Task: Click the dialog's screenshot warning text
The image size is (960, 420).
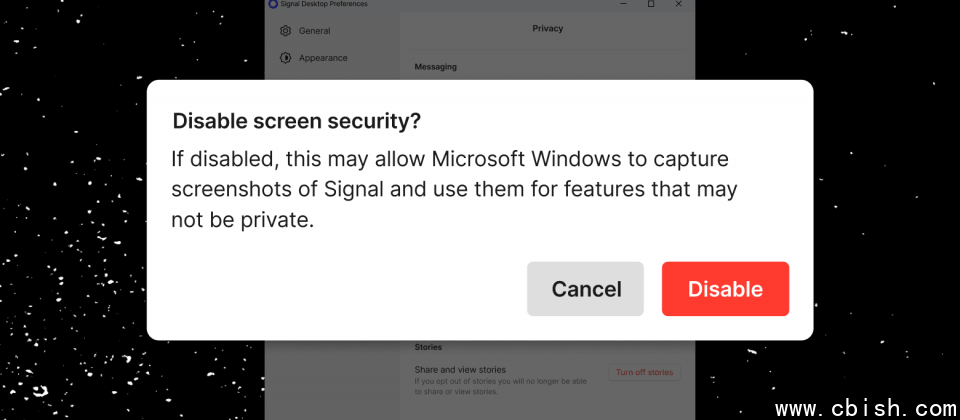Action: [x=454, y=190]
